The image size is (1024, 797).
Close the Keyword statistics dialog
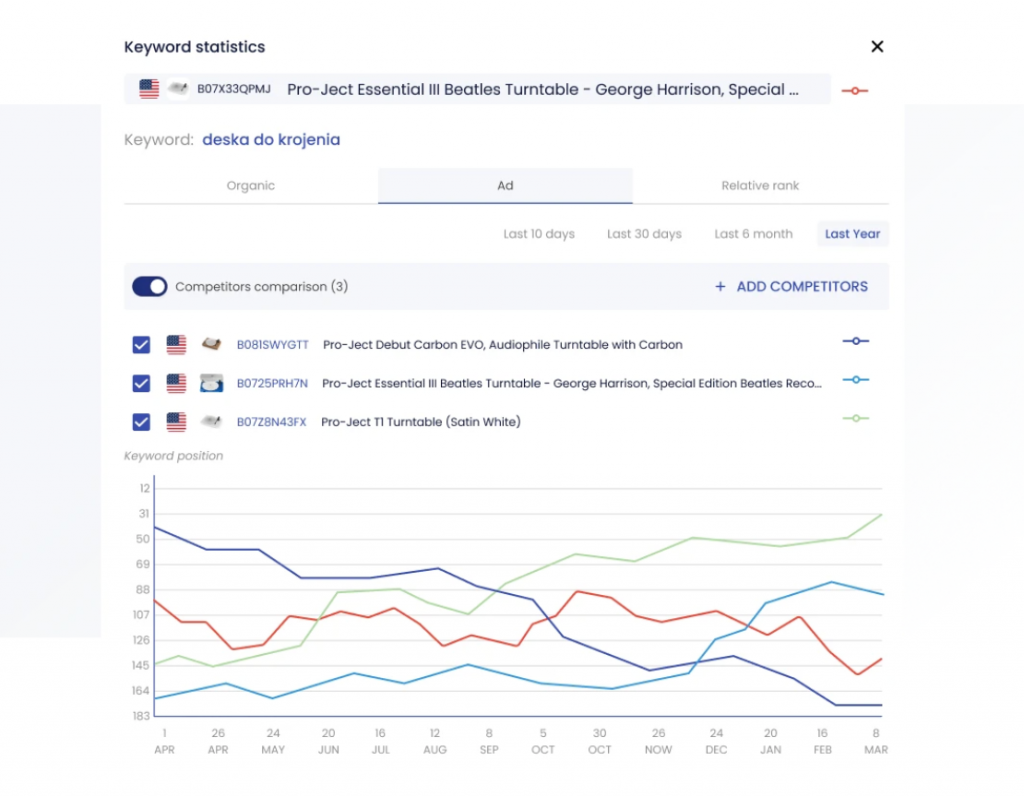pos(877,46)
